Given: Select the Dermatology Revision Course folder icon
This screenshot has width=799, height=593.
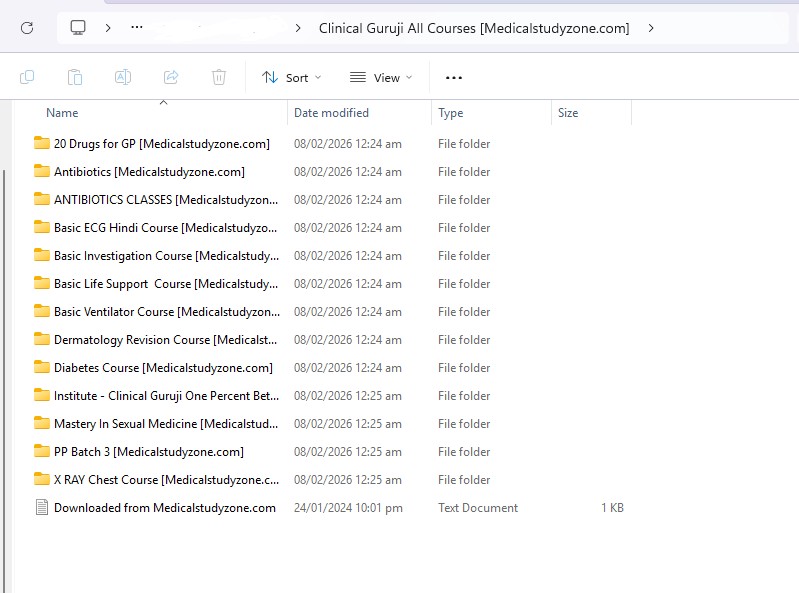Looking at the screenshot, I should pos(42,339).
